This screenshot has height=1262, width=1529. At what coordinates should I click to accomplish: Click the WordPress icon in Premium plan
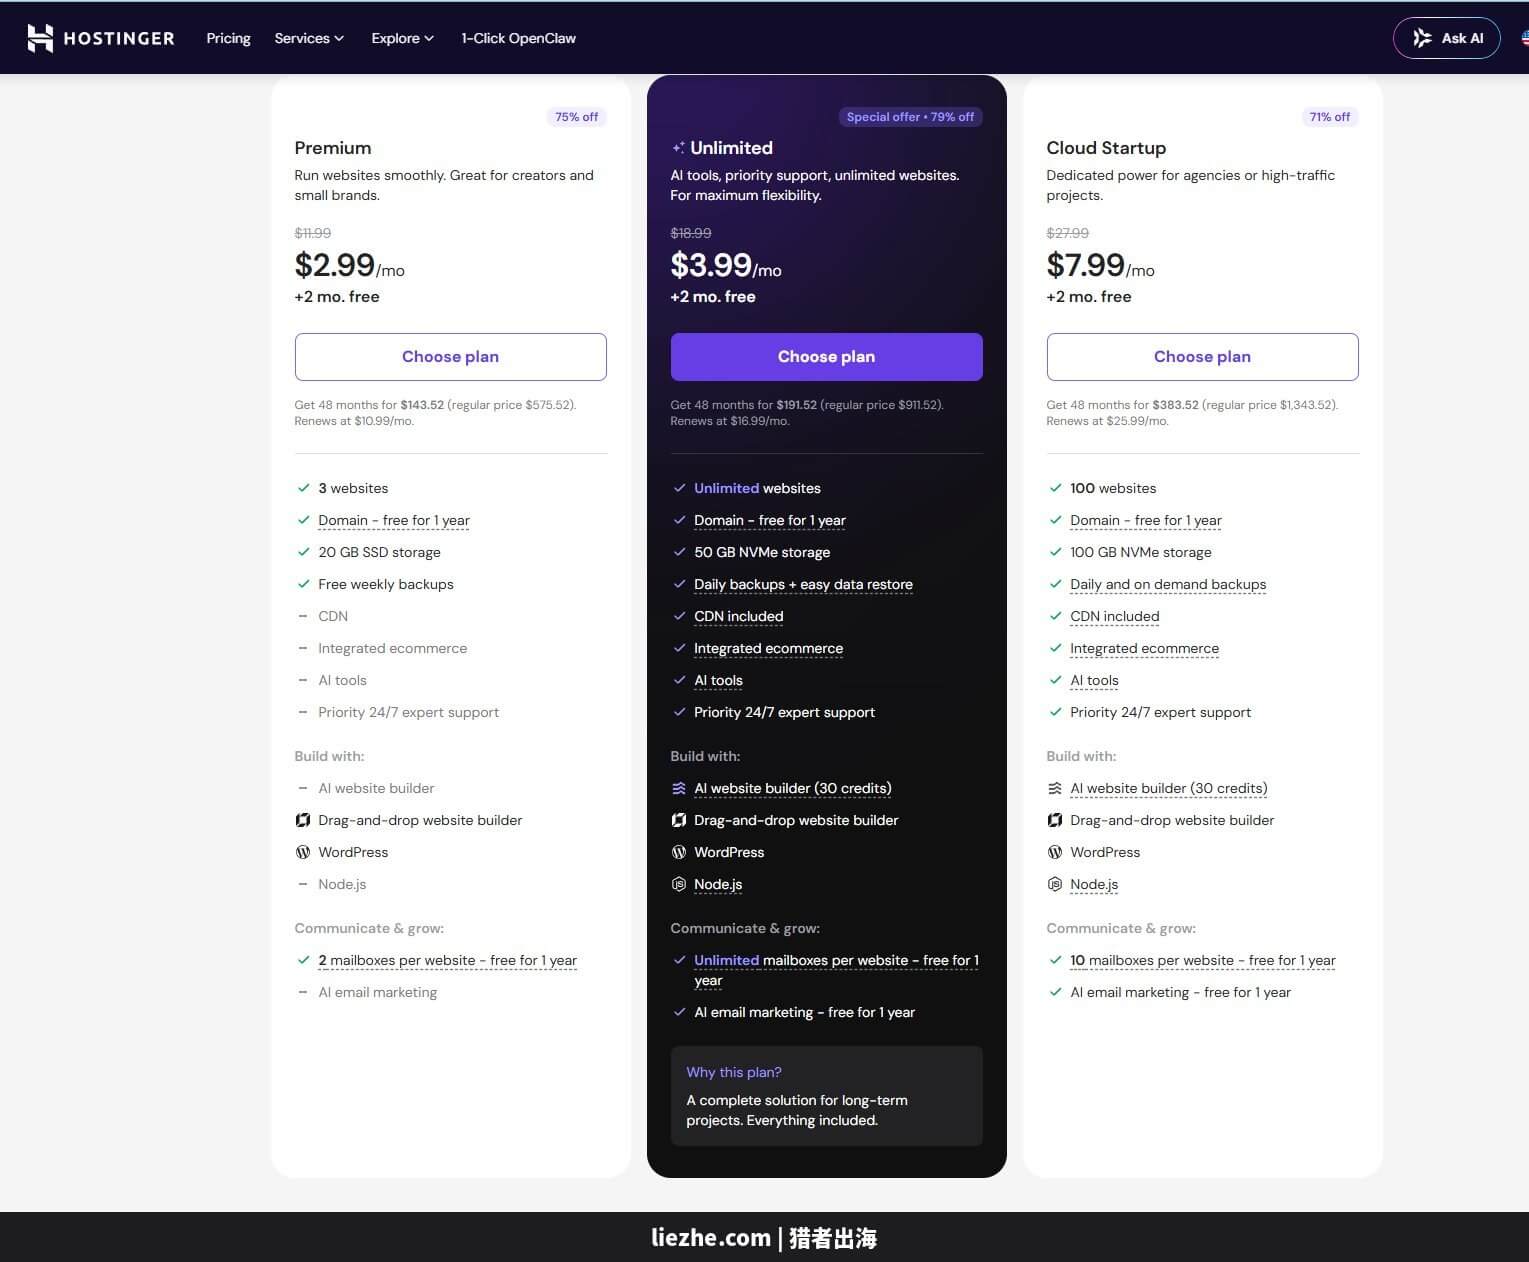pyautogui.click(x=303, y=852)
